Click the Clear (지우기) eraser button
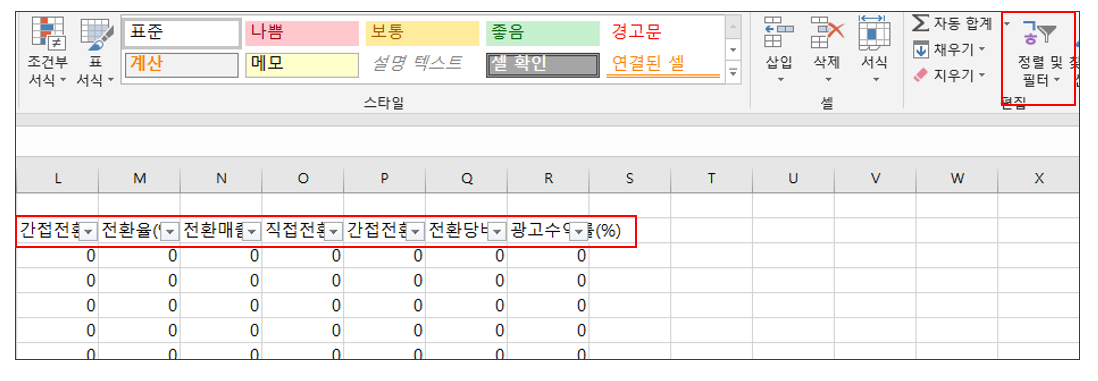1098x381 pixels. point(950,75)
